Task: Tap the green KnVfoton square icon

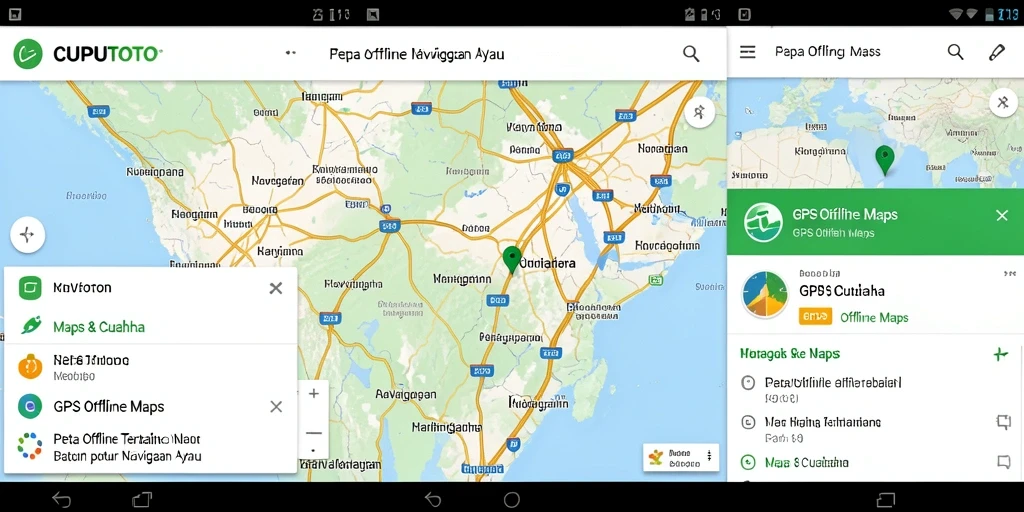Action: pyautogui.click(x=30, y=287)
